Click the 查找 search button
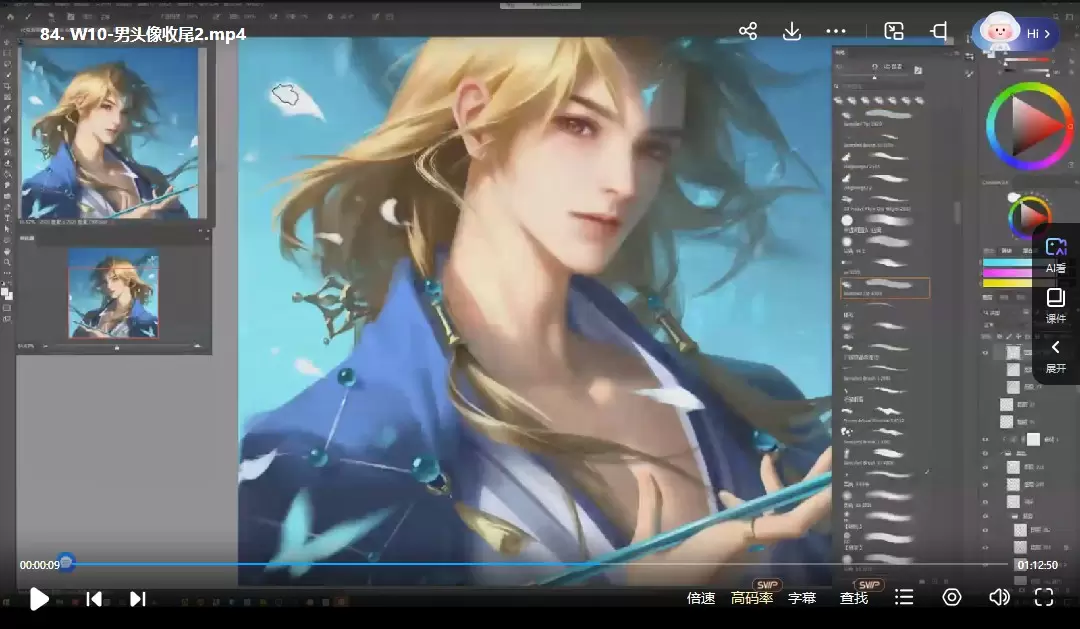 (x=854, y=598)
